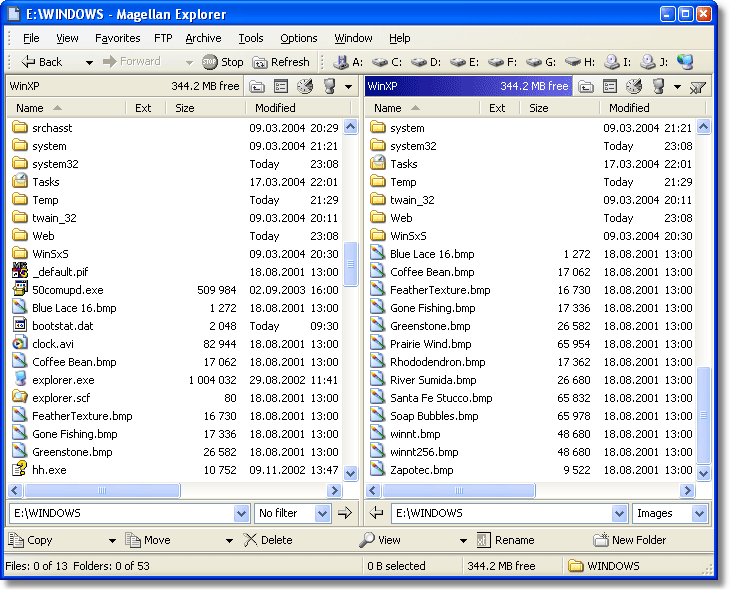
Task: Open the FTP menu
Action: tap(163, 38)
